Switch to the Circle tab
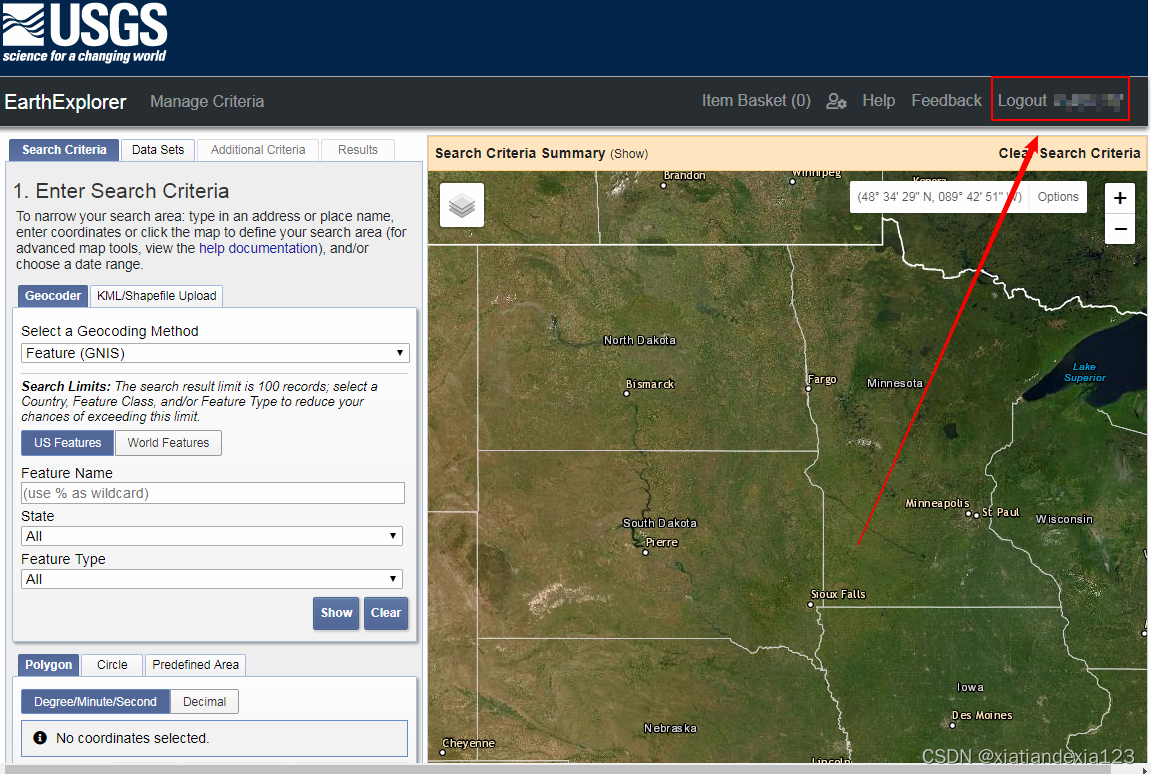 [x=112, y=665]
